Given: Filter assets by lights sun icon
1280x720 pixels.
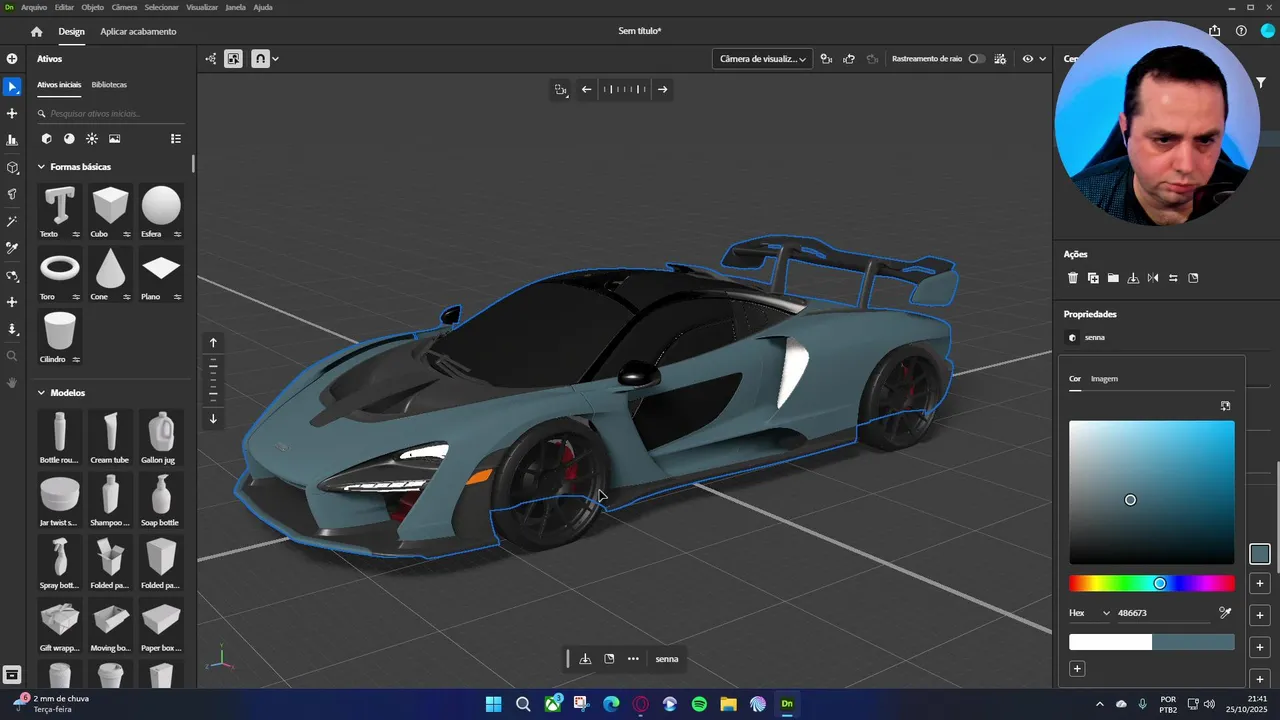Looking at the screenshot, I should point(92,139).
